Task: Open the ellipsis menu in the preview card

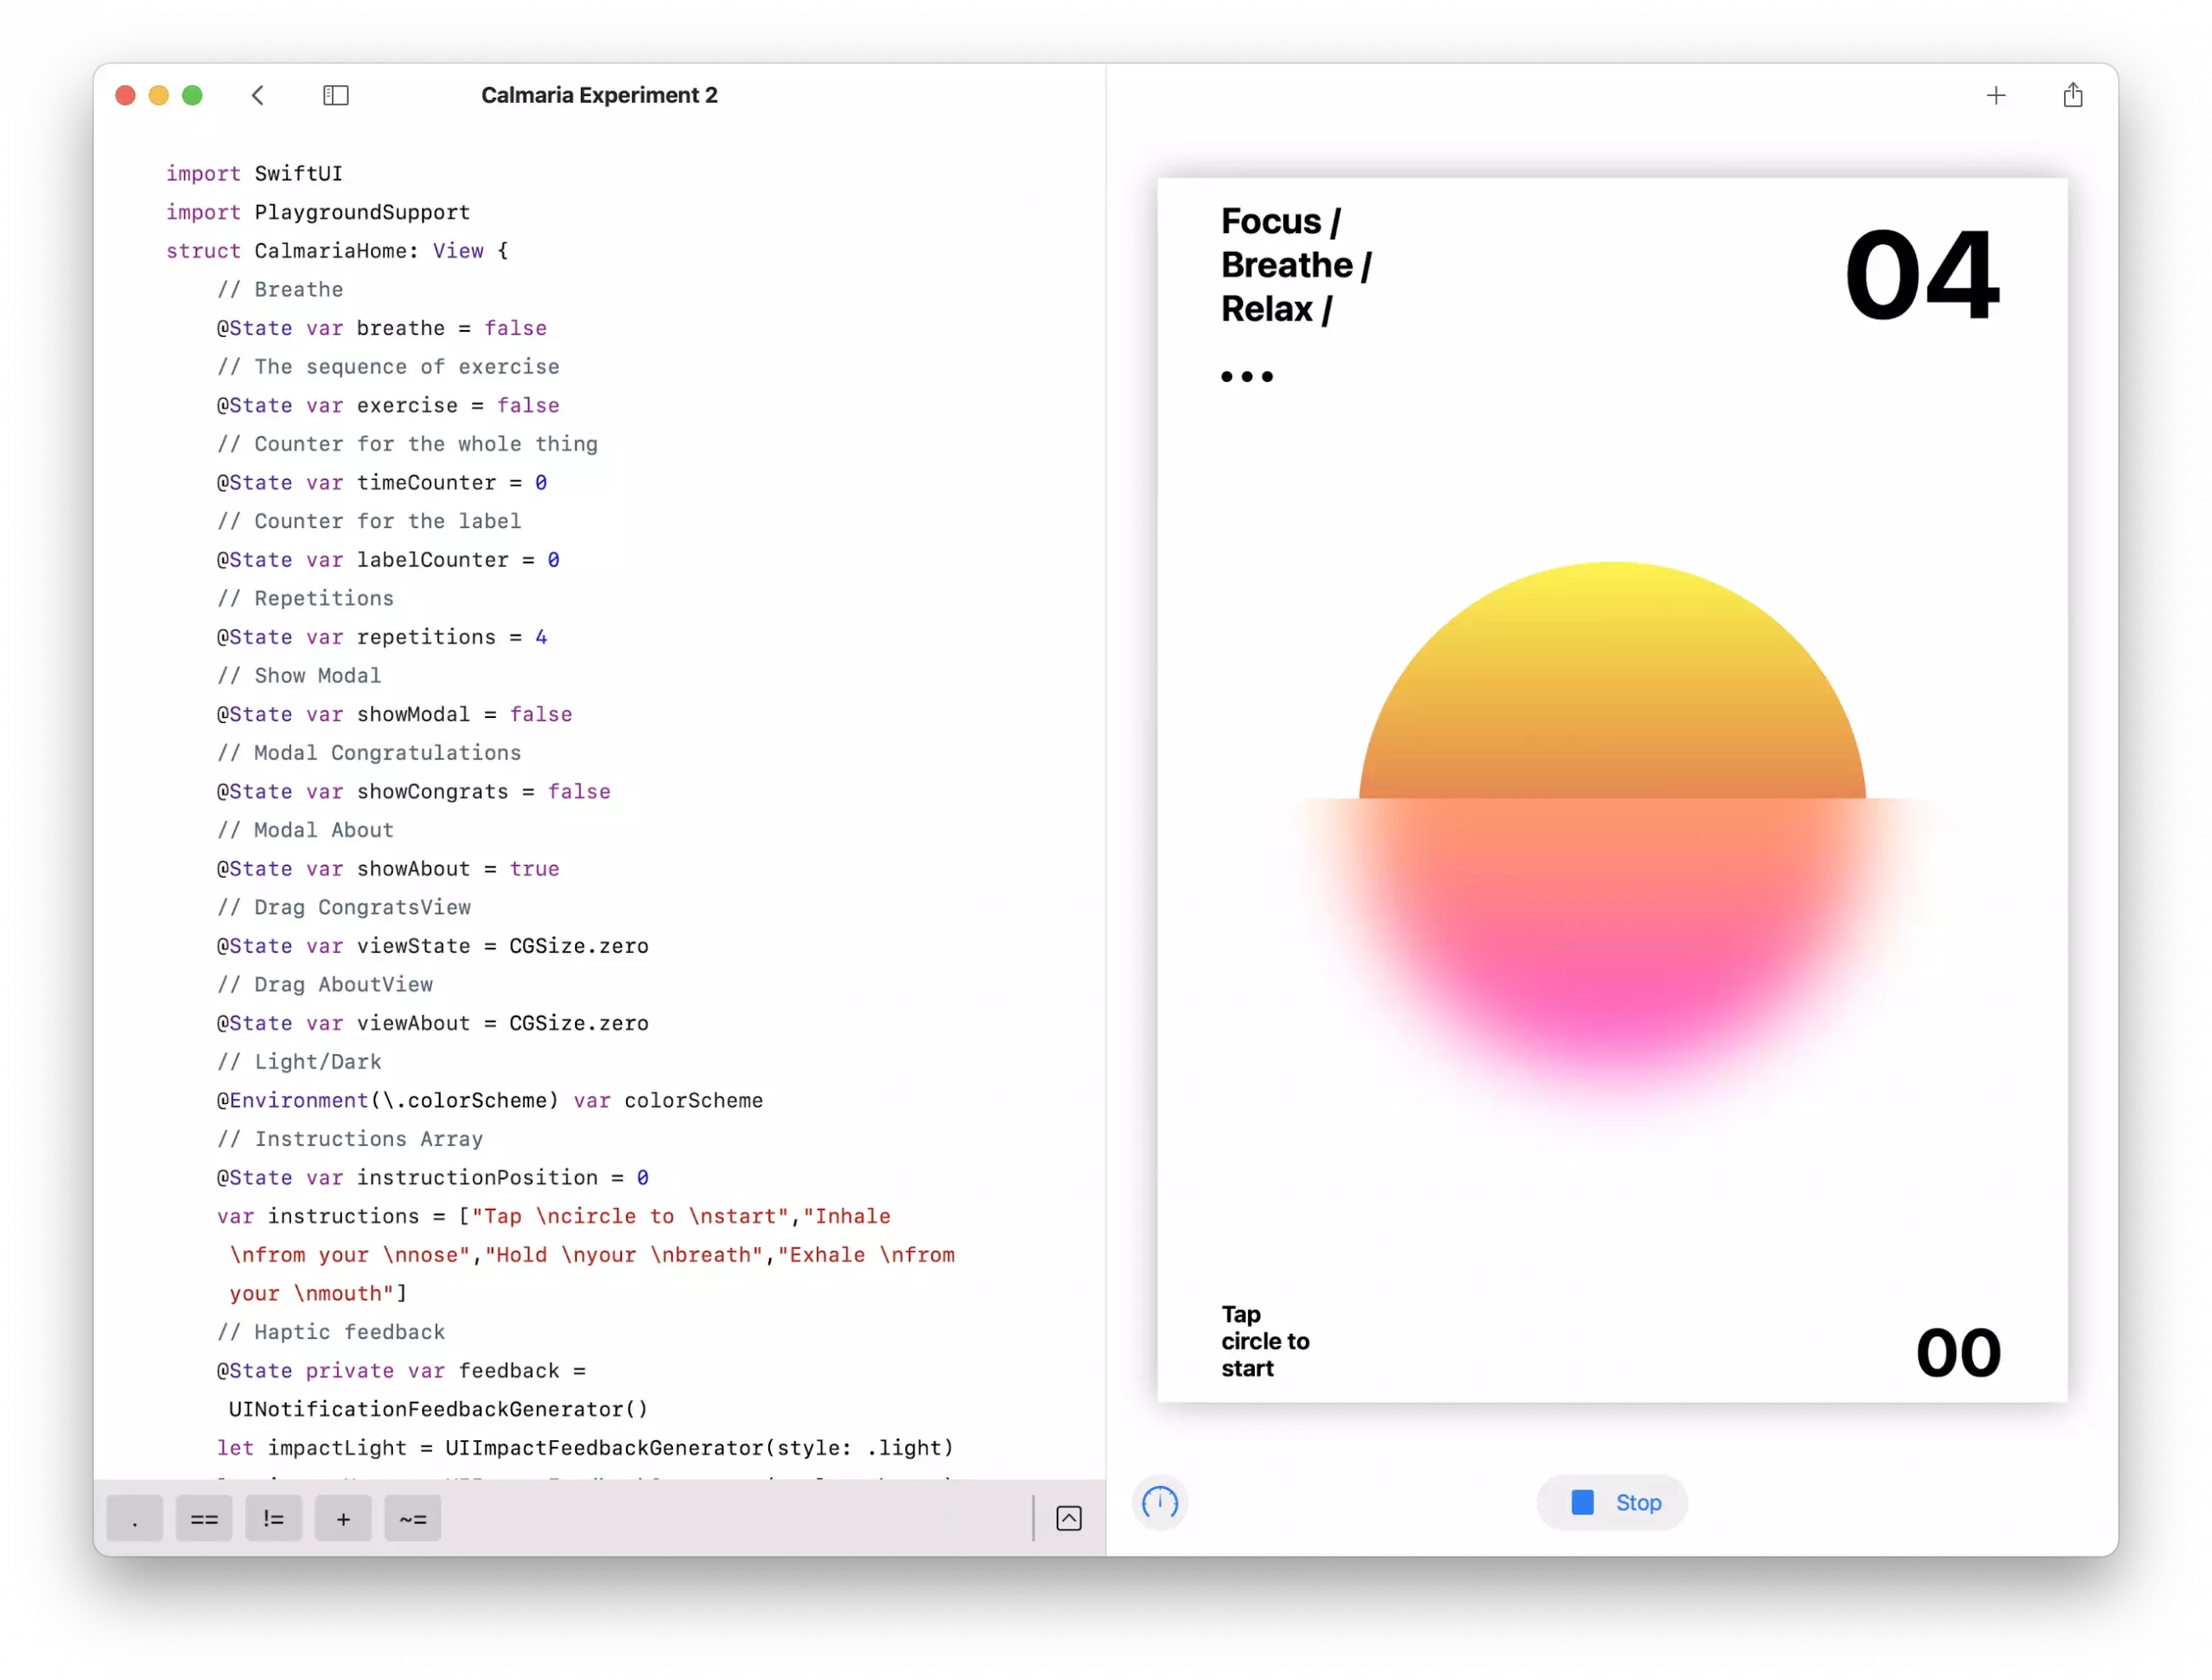Action: pyautogui.click(x=1247, y=377)
